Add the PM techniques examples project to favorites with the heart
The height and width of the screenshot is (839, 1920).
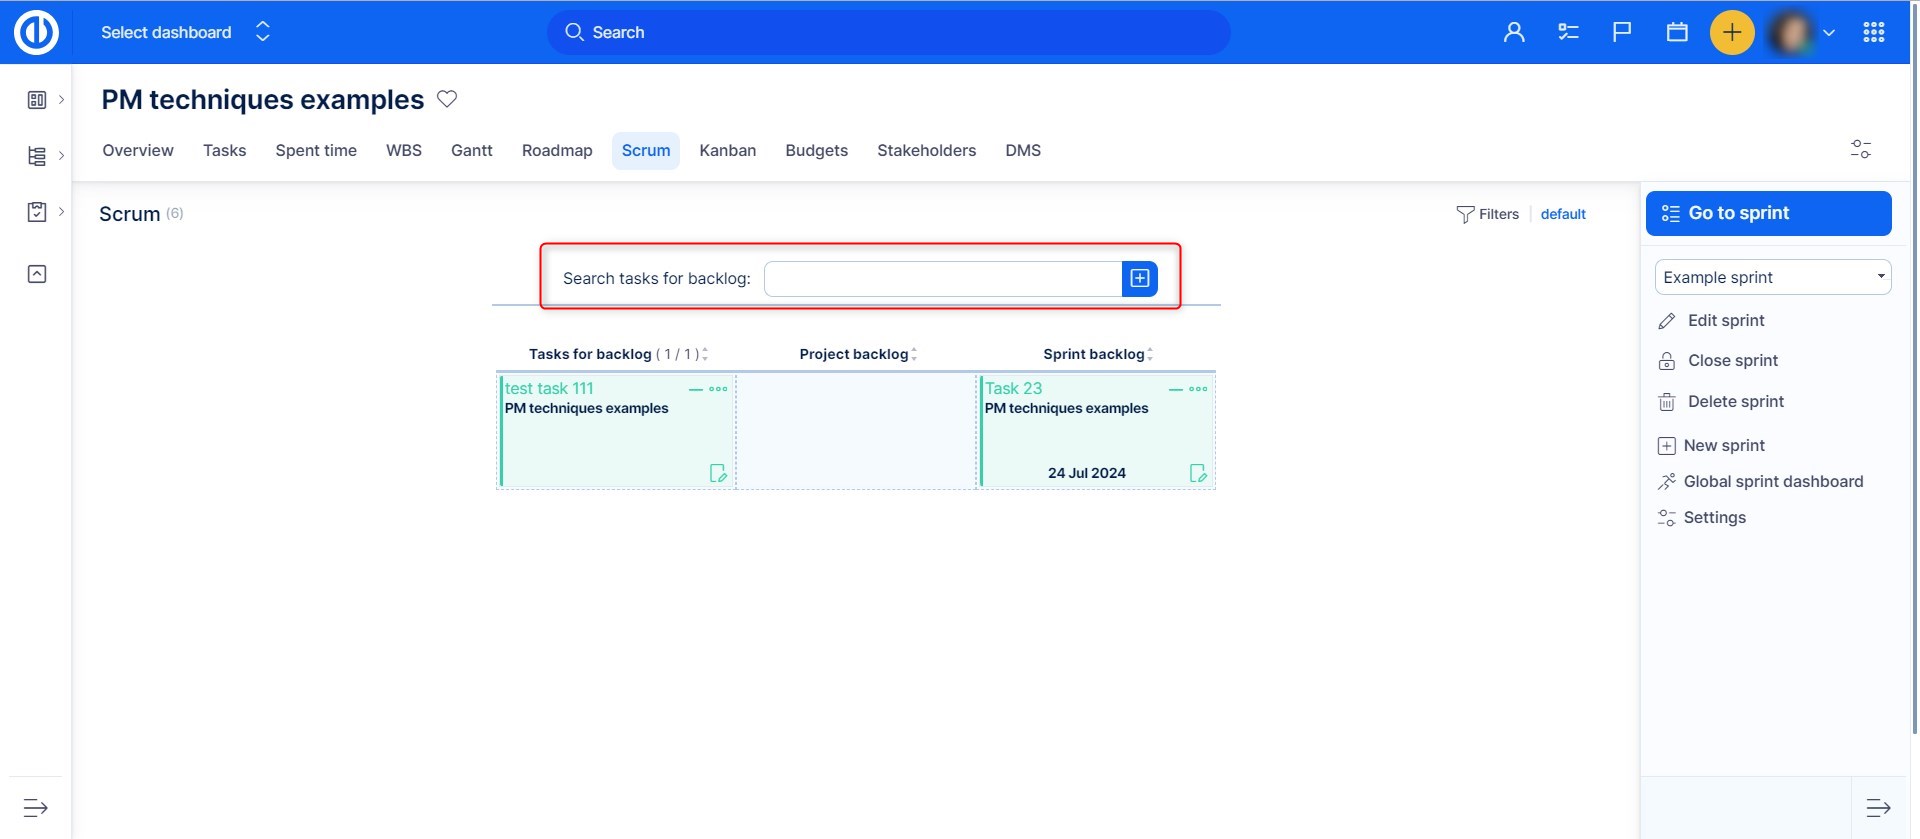pyautogui.click(x=447, y=99)
